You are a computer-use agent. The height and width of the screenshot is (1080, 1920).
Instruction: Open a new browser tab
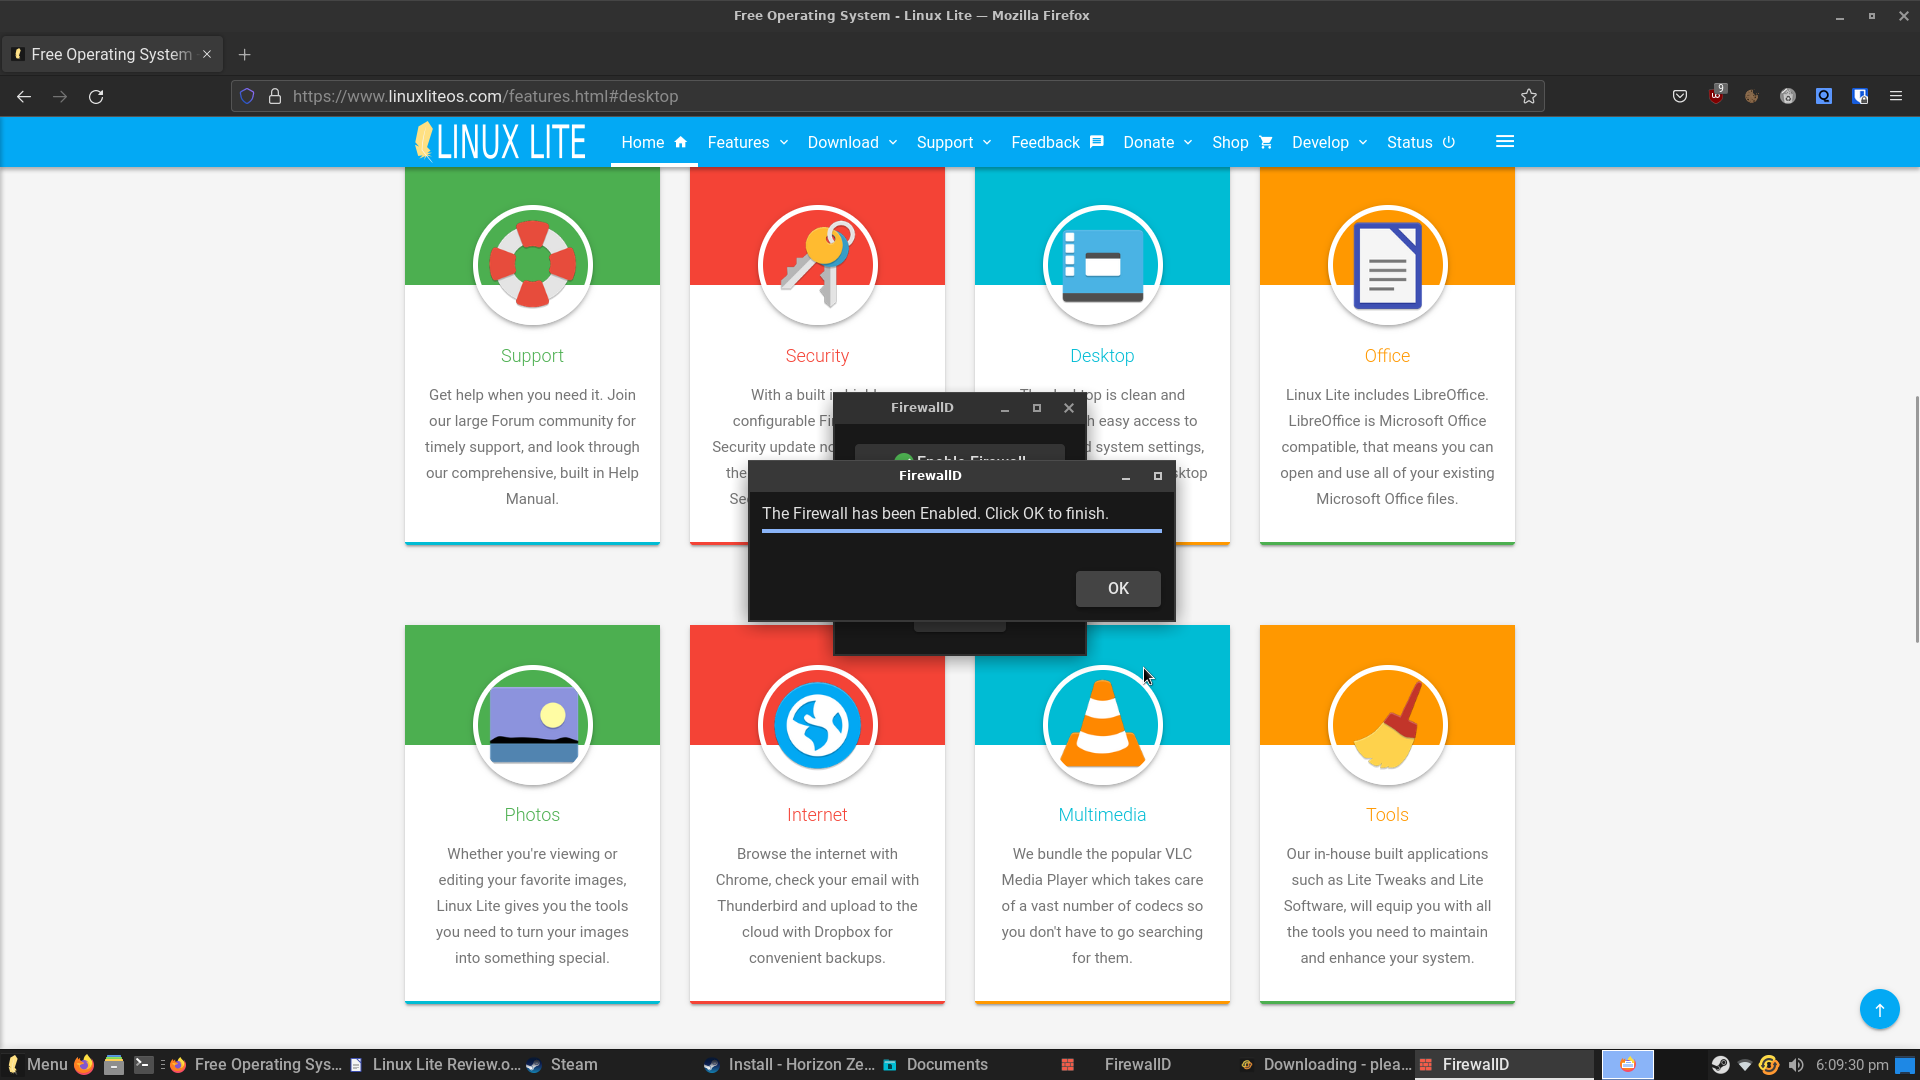245,55
